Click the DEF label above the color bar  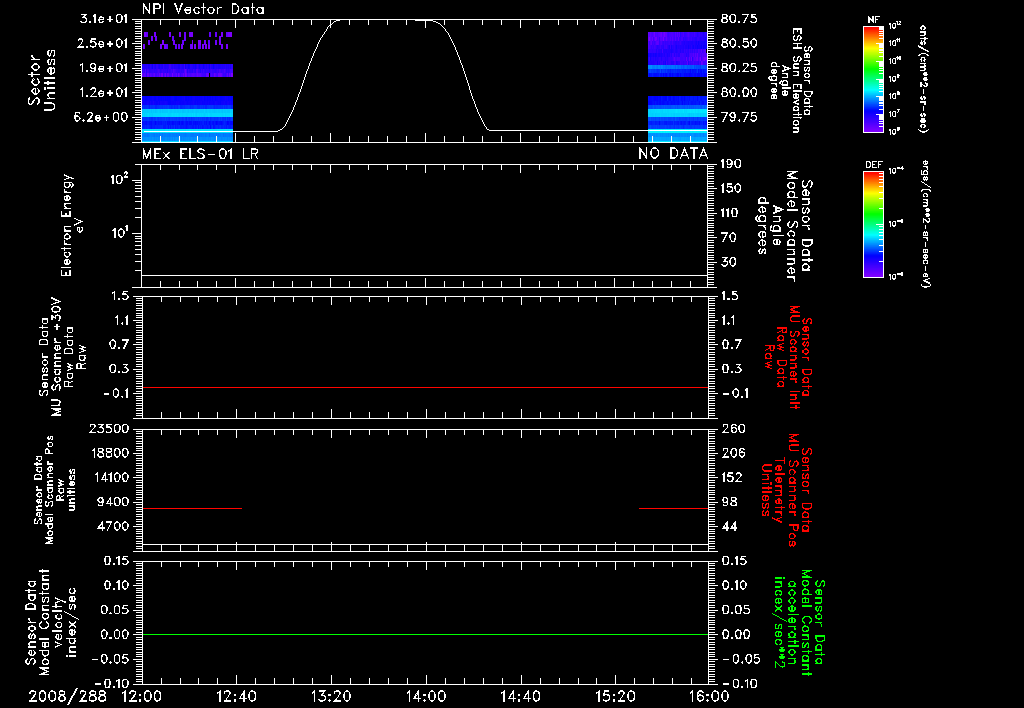(x=873, y=165)
